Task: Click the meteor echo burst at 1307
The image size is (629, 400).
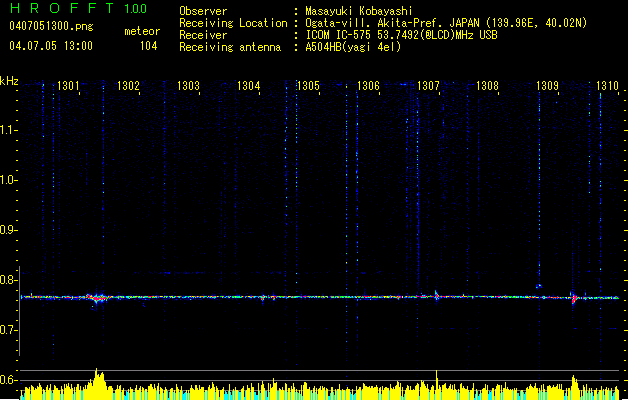Action: click(x=437, y=296)
